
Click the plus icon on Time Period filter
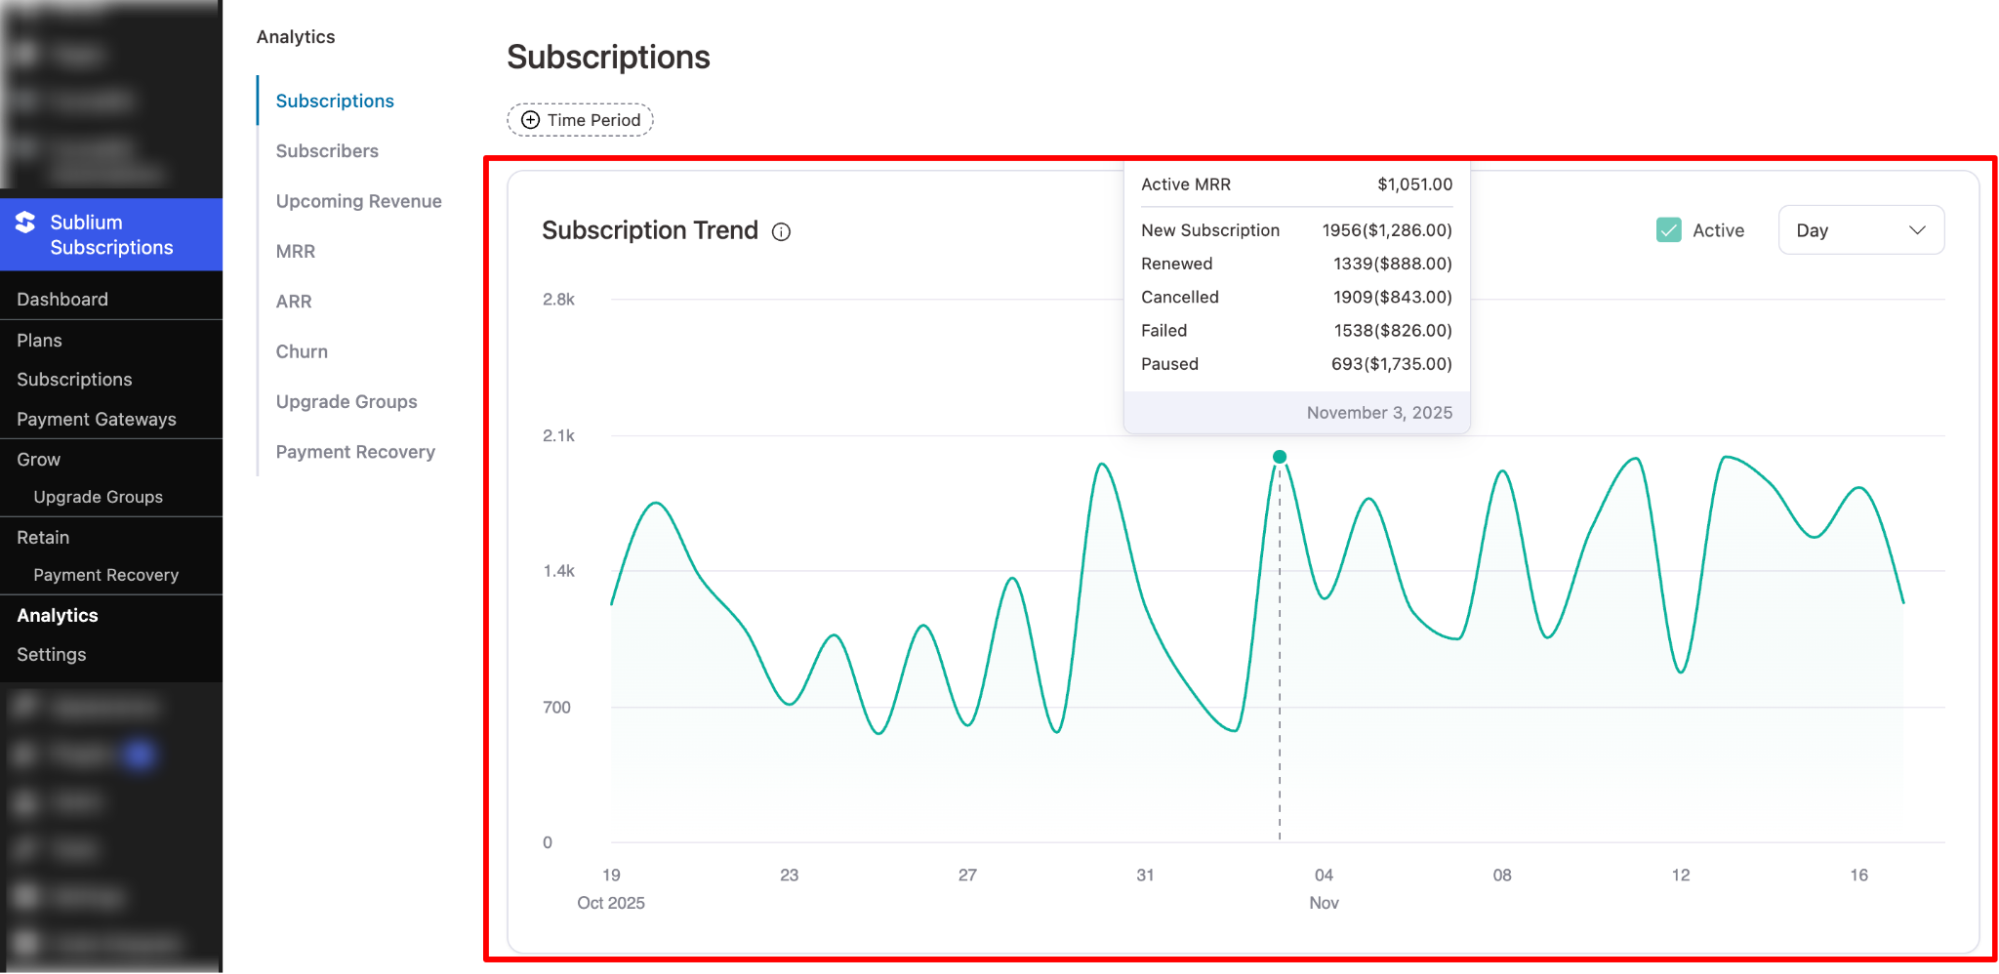point(529,119)
